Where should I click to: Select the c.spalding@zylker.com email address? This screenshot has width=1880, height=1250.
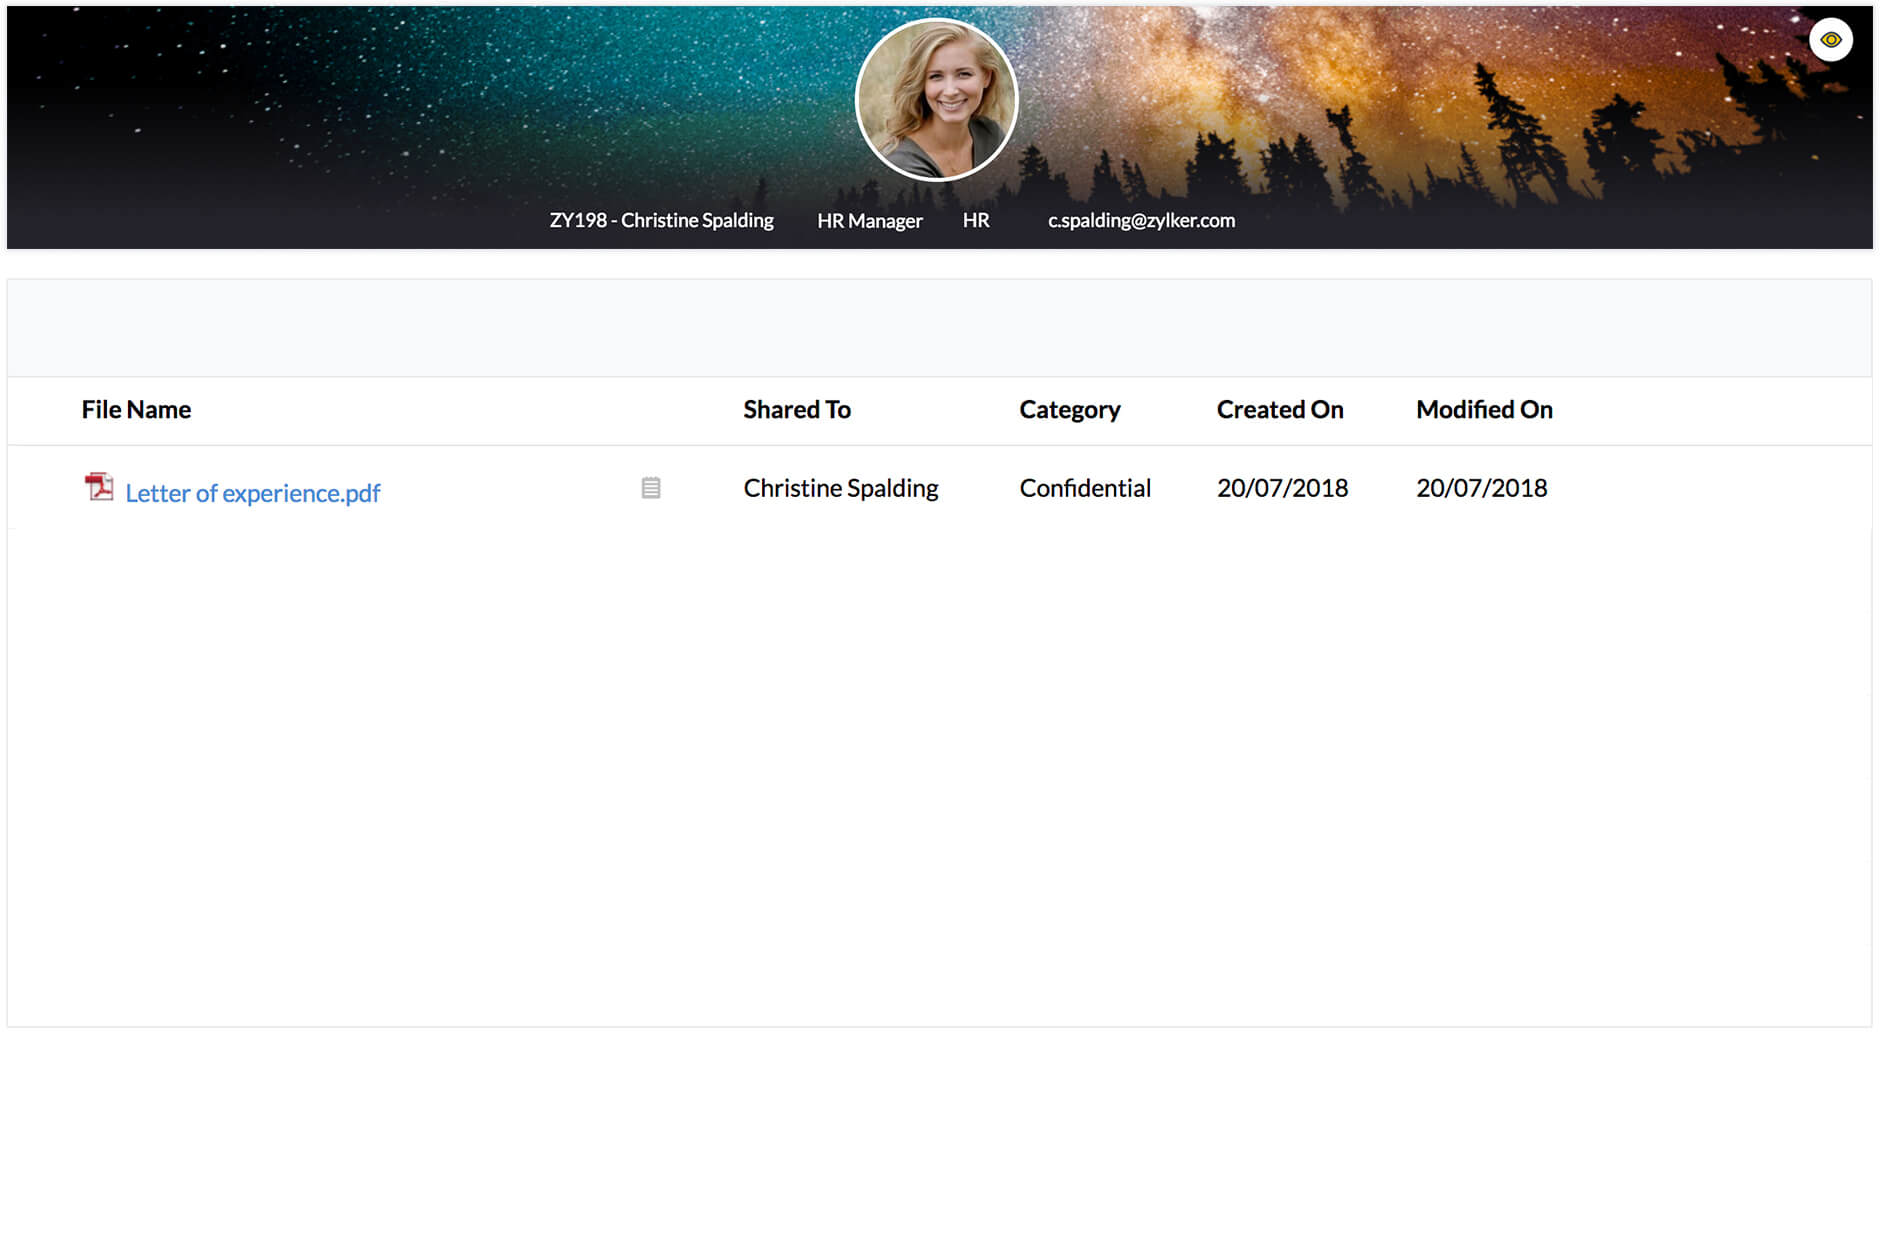(x=1140, y=221)
